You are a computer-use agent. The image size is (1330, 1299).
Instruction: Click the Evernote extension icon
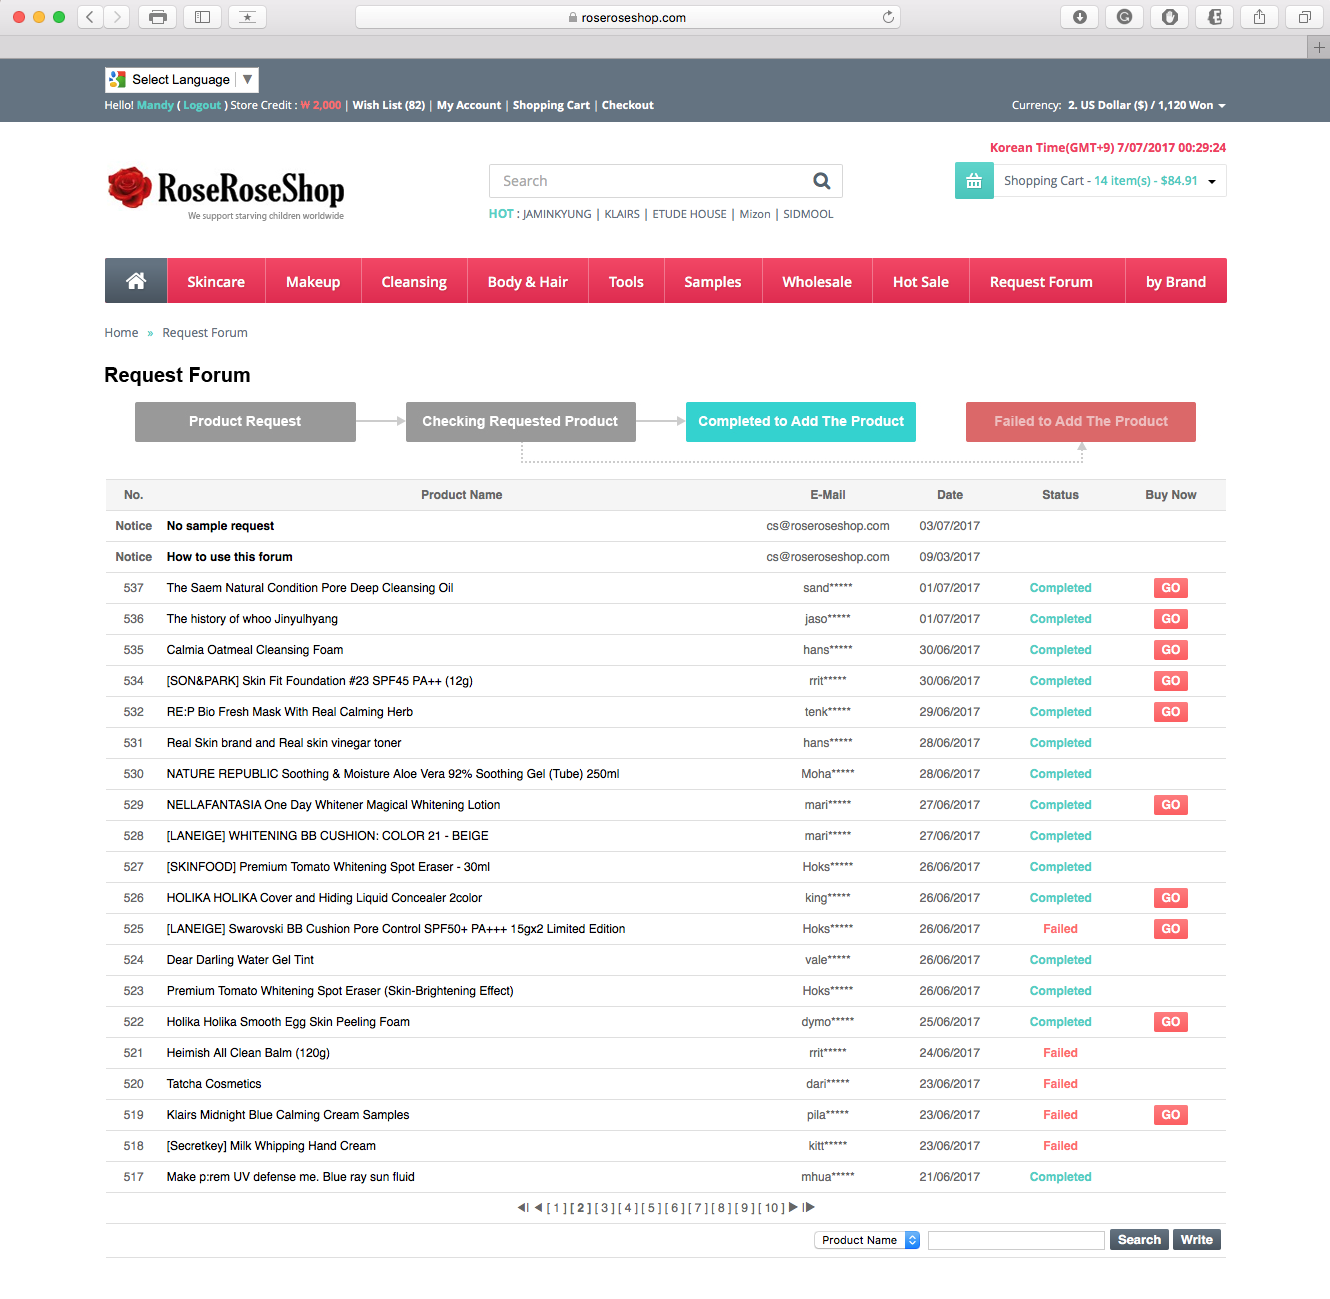coord(1214,17)
